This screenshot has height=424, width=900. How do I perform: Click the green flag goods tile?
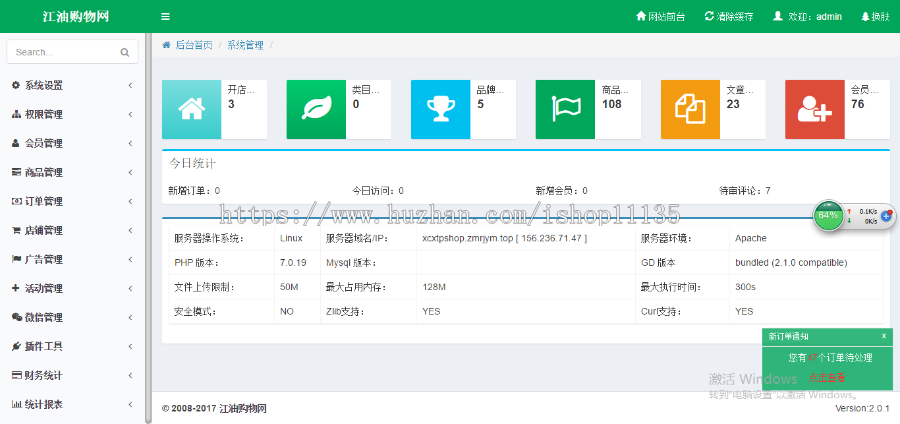click(x=564, y=109)
